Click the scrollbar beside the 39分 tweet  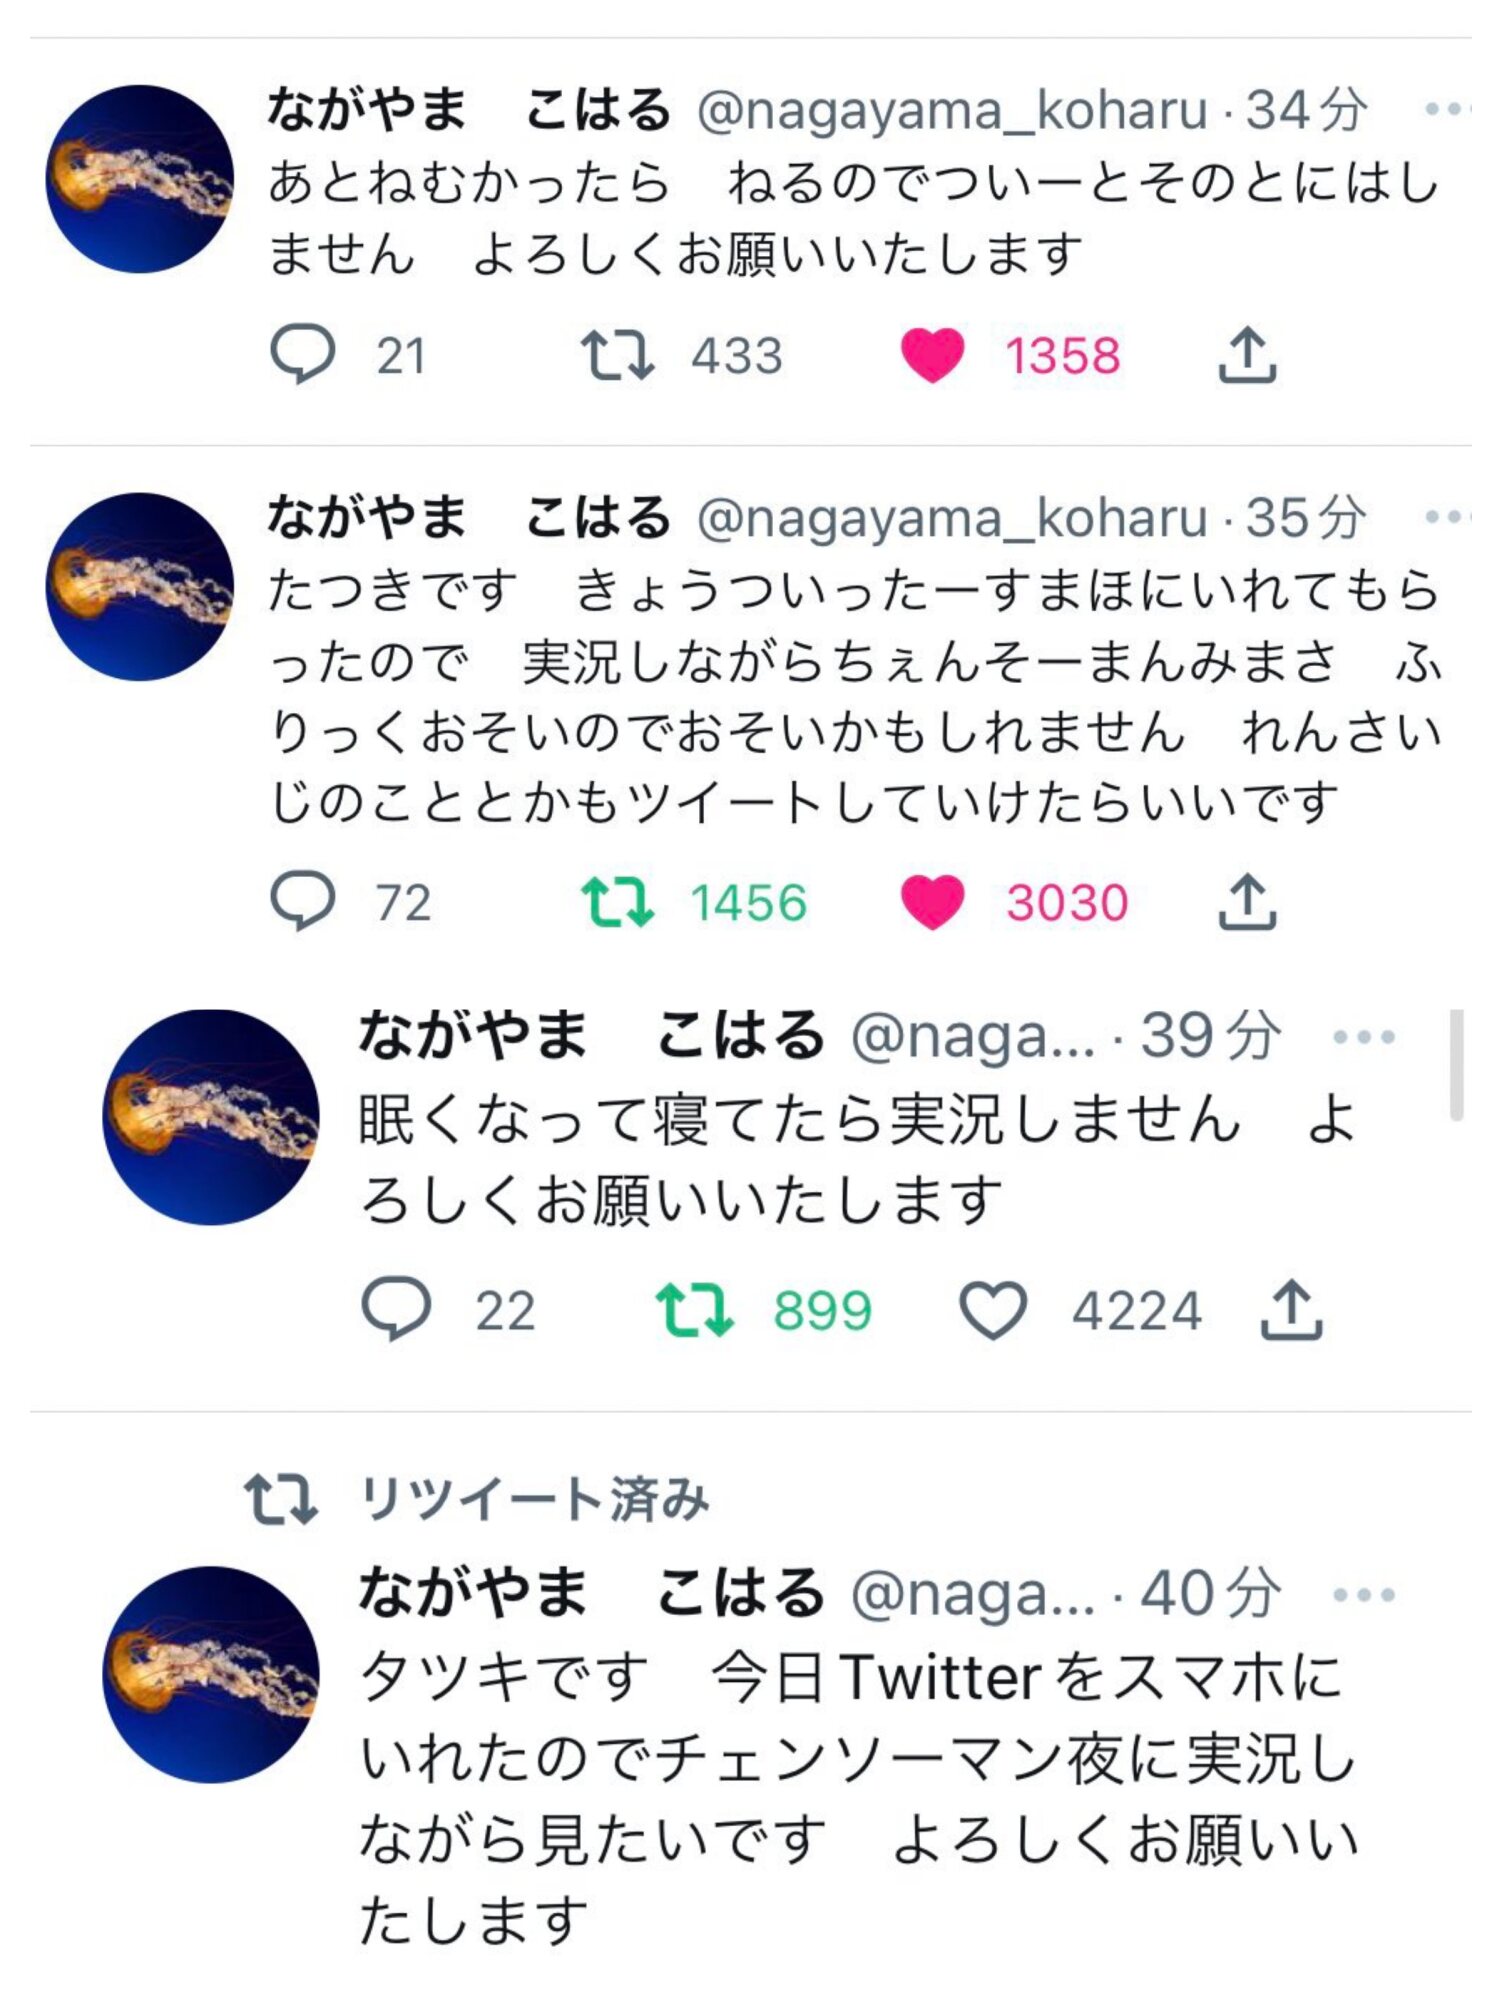tap(1456, 1065)
